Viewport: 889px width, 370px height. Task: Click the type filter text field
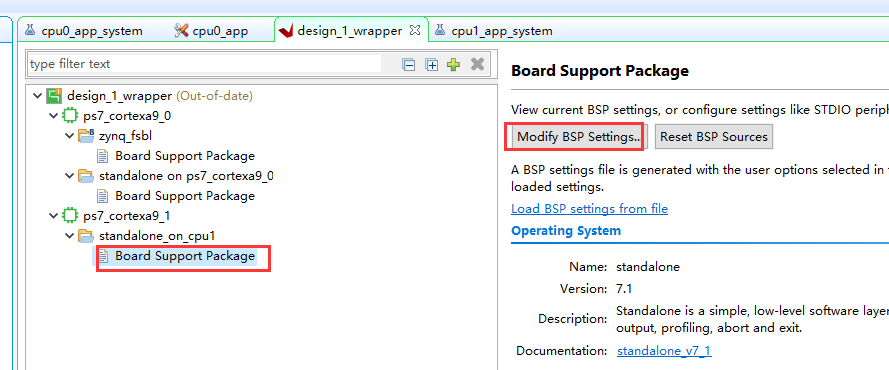204,64
